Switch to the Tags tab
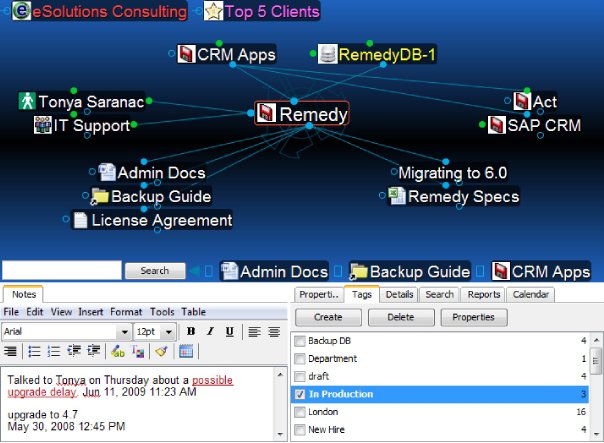 362,294
